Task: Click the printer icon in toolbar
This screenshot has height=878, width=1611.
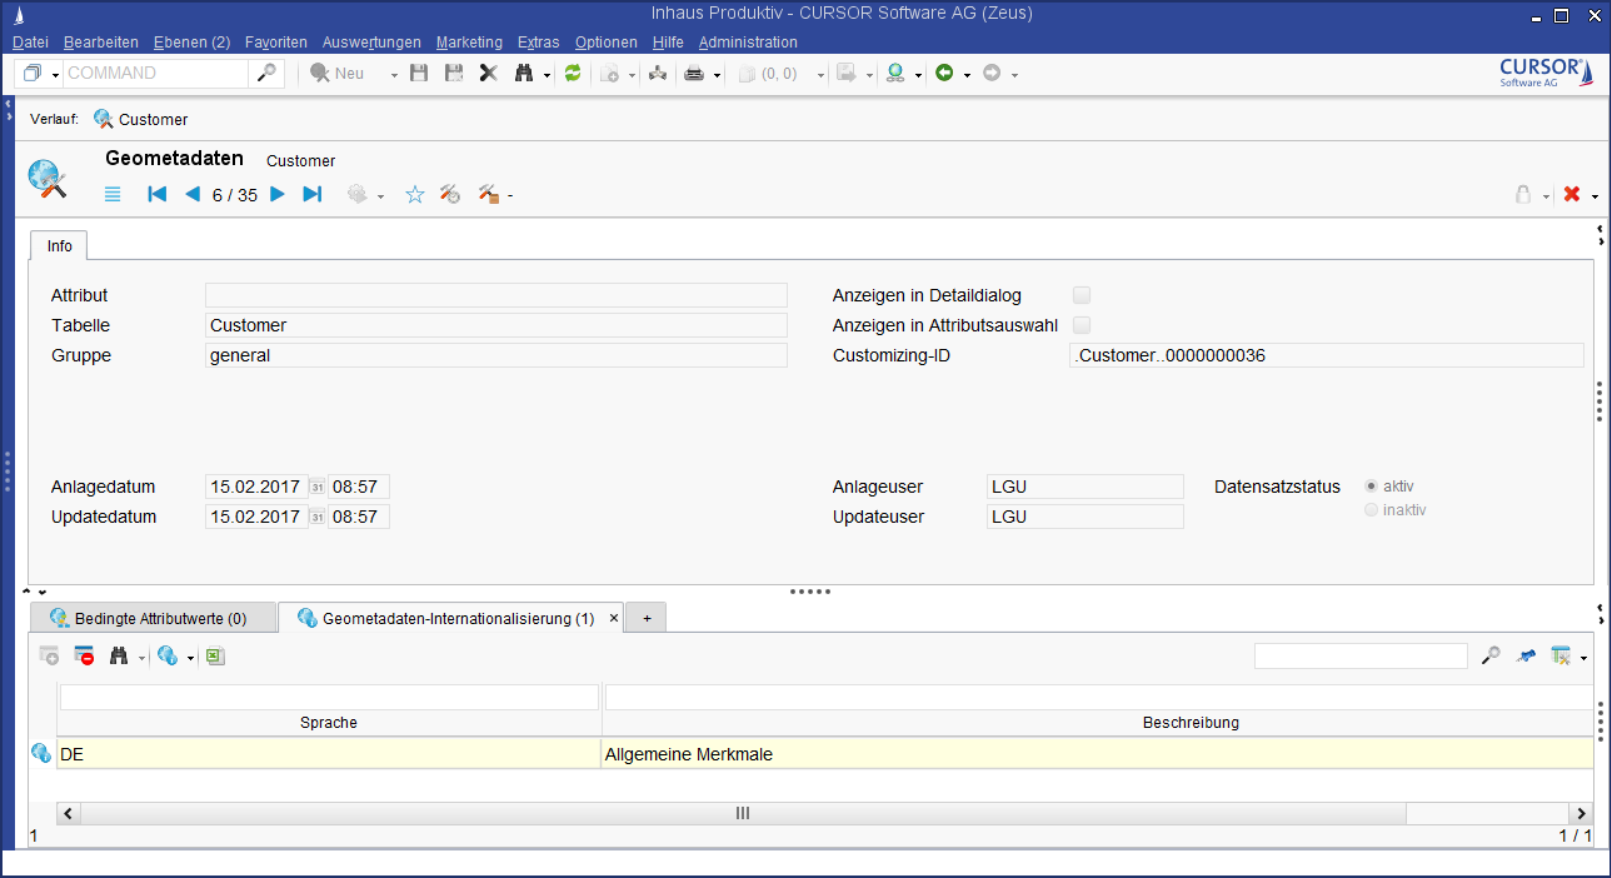Action: pos(694,73)
